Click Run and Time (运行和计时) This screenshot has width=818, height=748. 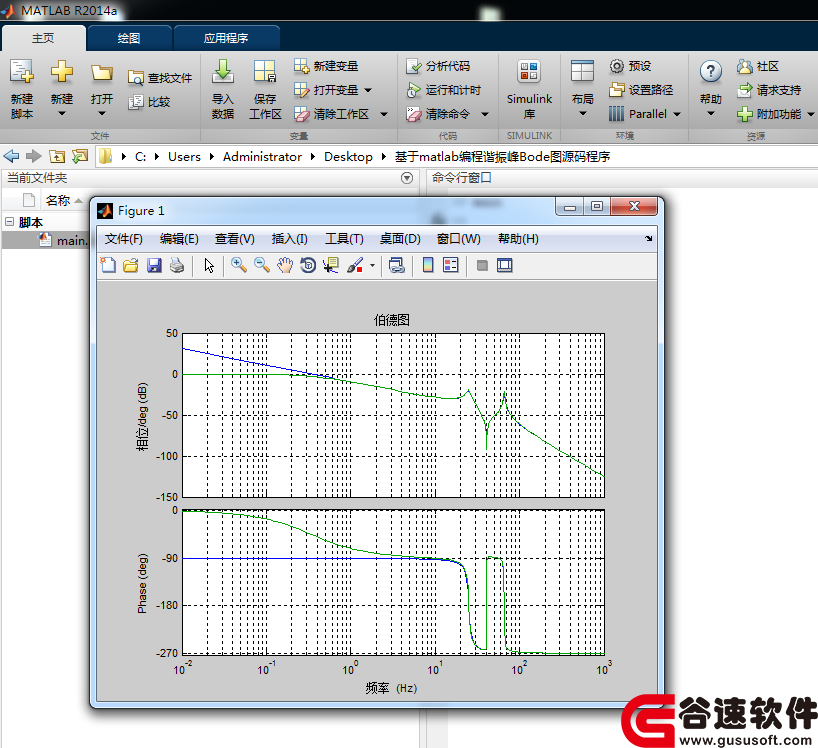tap(443, 90)
